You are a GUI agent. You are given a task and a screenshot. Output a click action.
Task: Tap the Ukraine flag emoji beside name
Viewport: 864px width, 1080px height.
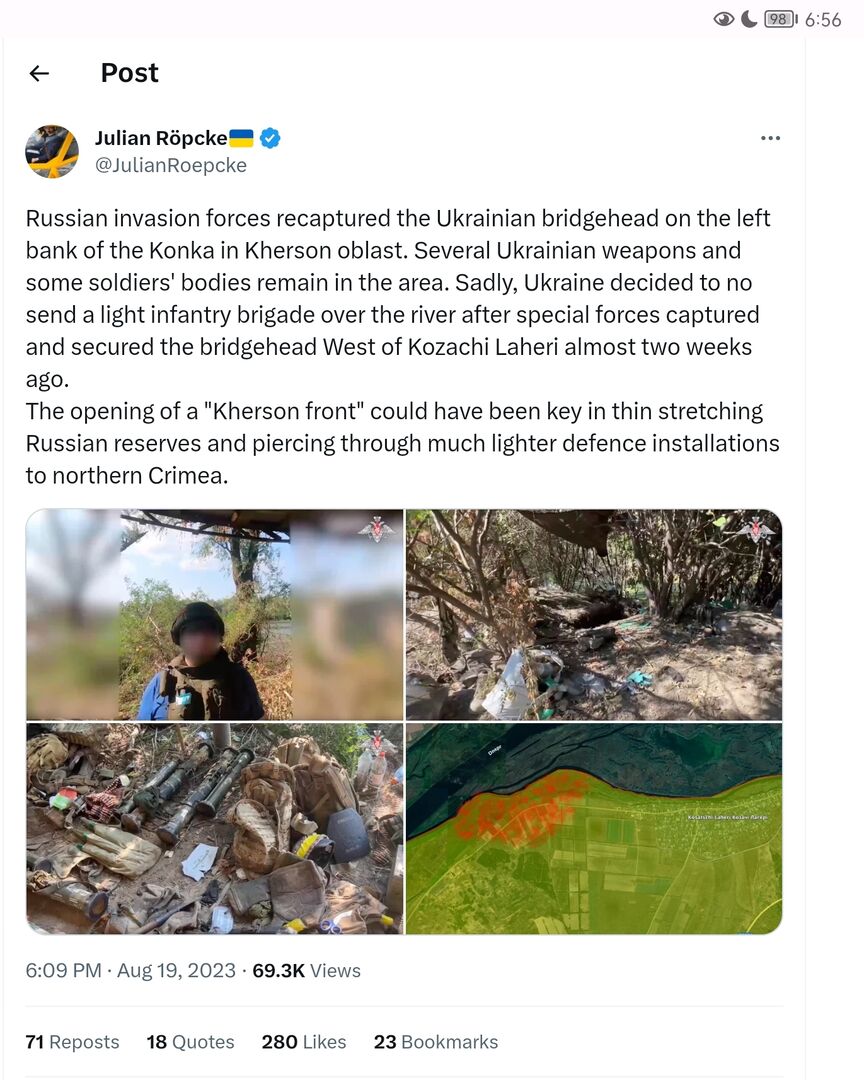(x=242, y=138)
